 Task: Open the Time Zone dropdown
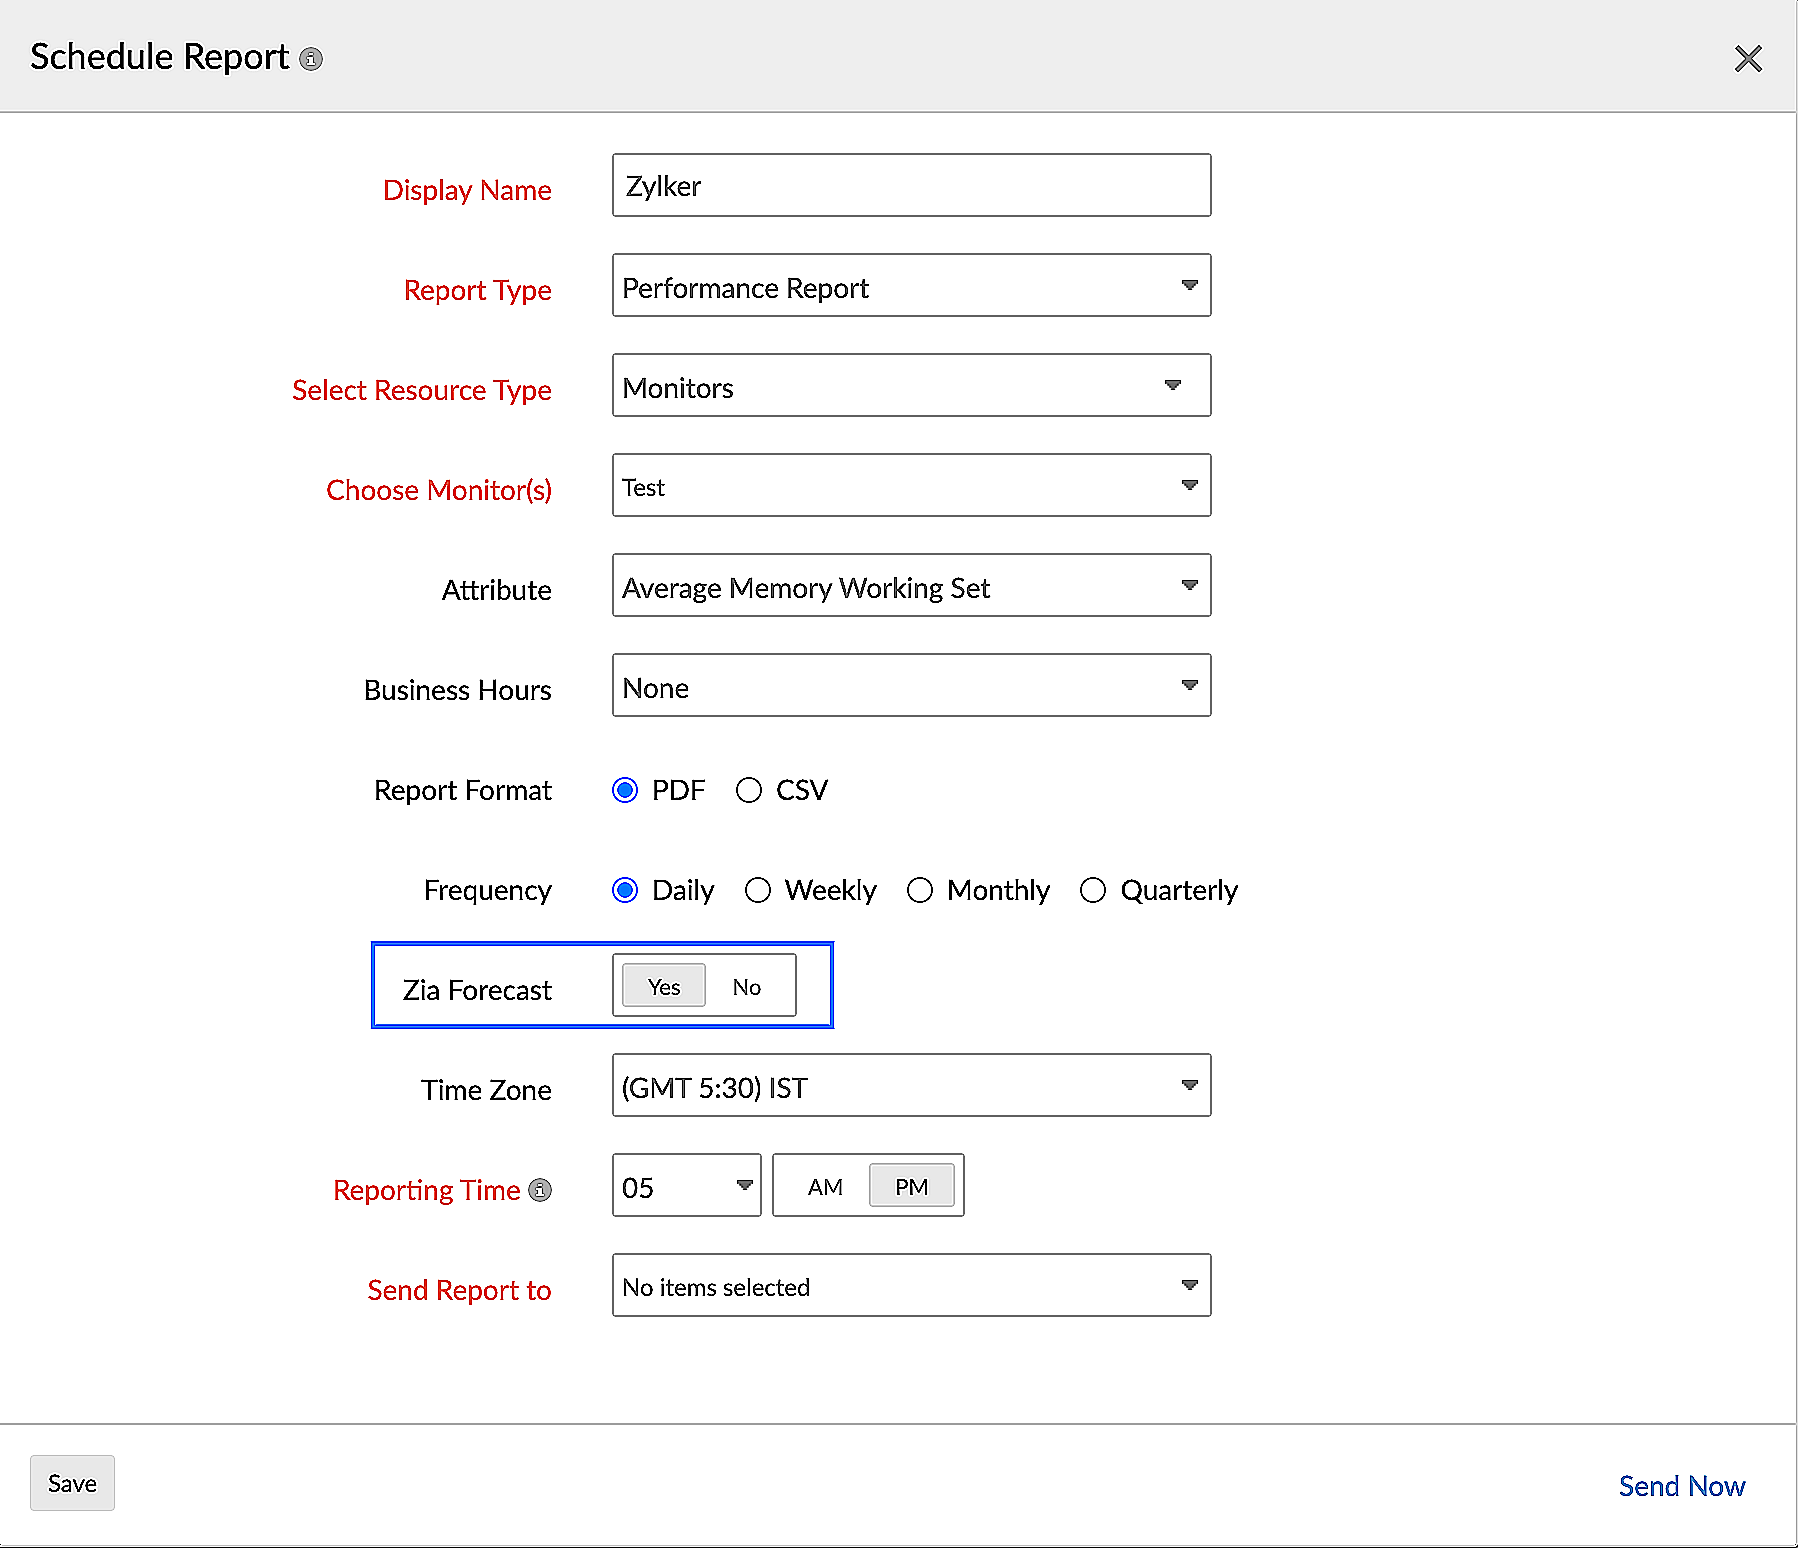pyautogui.click(x=1189, y=1086)
